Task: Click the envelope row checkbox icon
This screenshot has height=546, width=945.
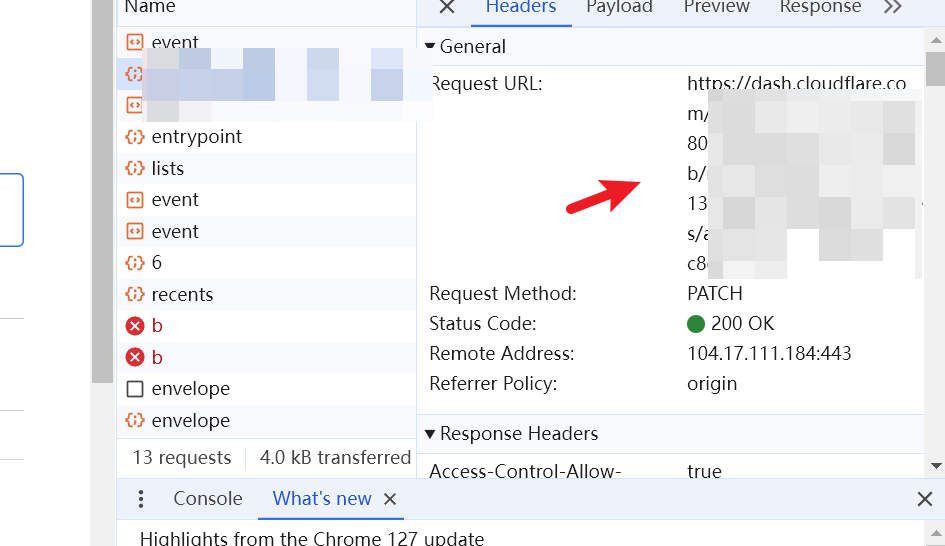Action: 135,389
